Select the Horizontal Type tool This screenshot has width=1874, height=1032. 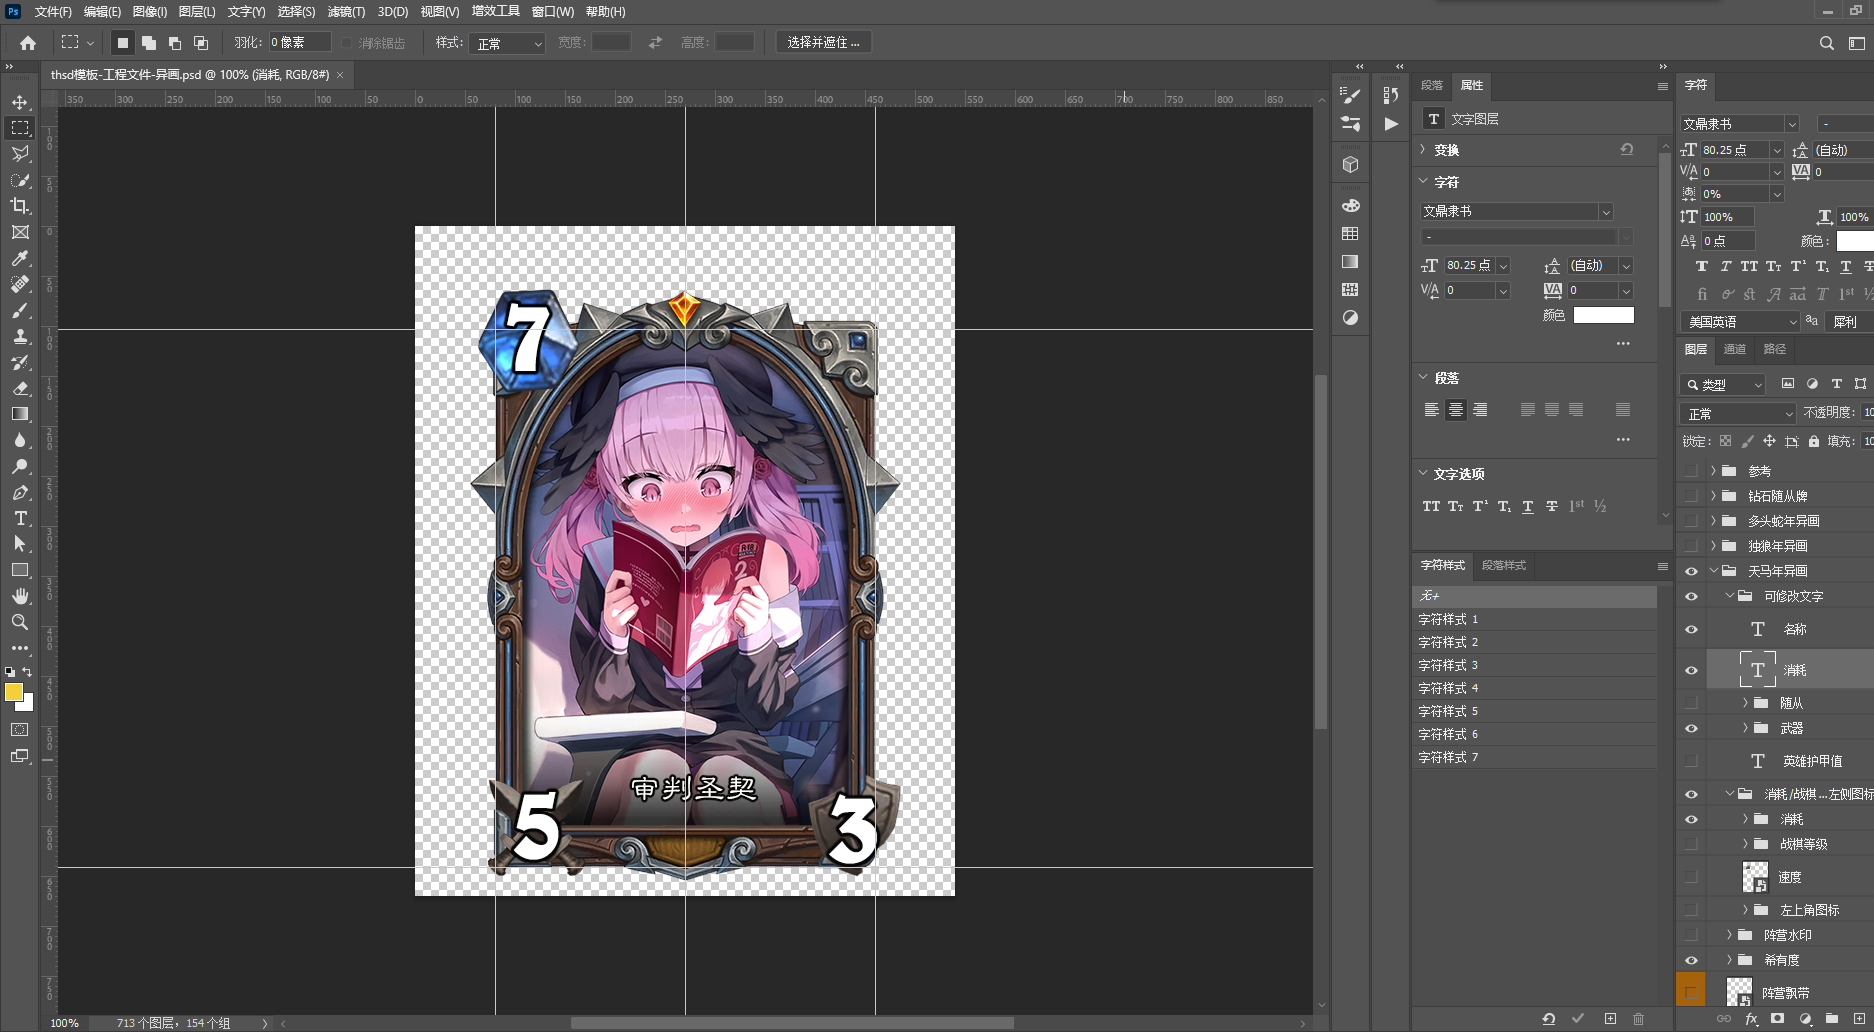(x=20, y=518)
